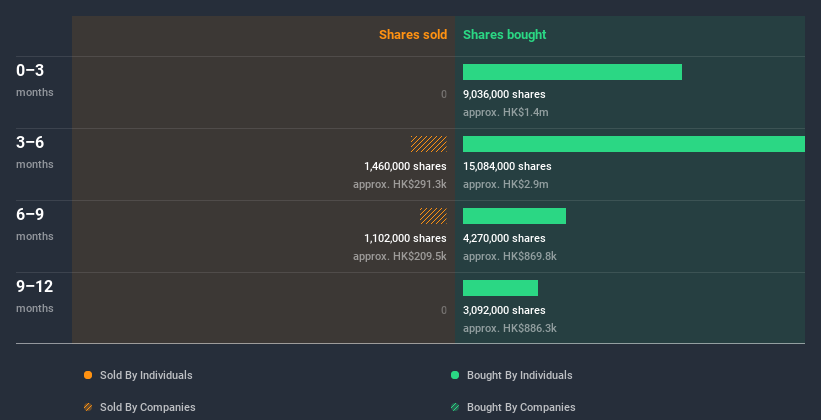Select the approx. HK$869.8k value
821x420 pixels.
[x=510, y=256]
